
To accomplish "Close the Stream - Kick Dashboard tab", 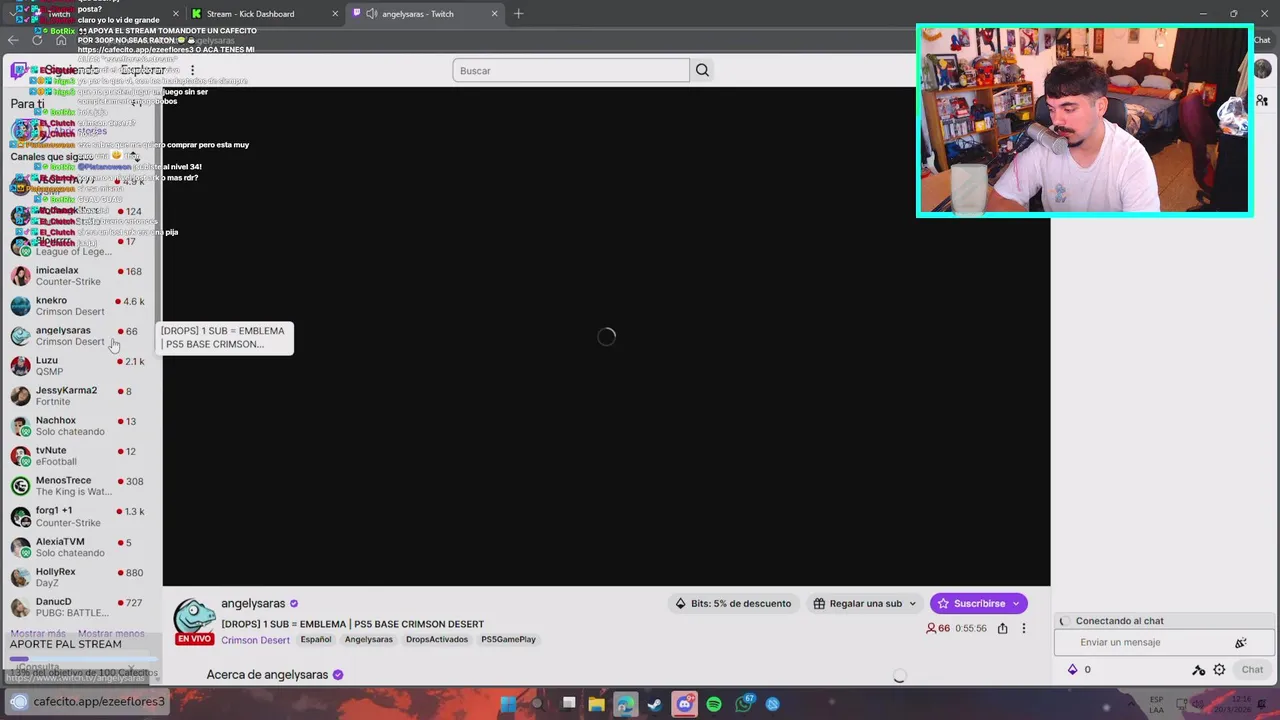I will pyautogui.click(x=335, y=14).
